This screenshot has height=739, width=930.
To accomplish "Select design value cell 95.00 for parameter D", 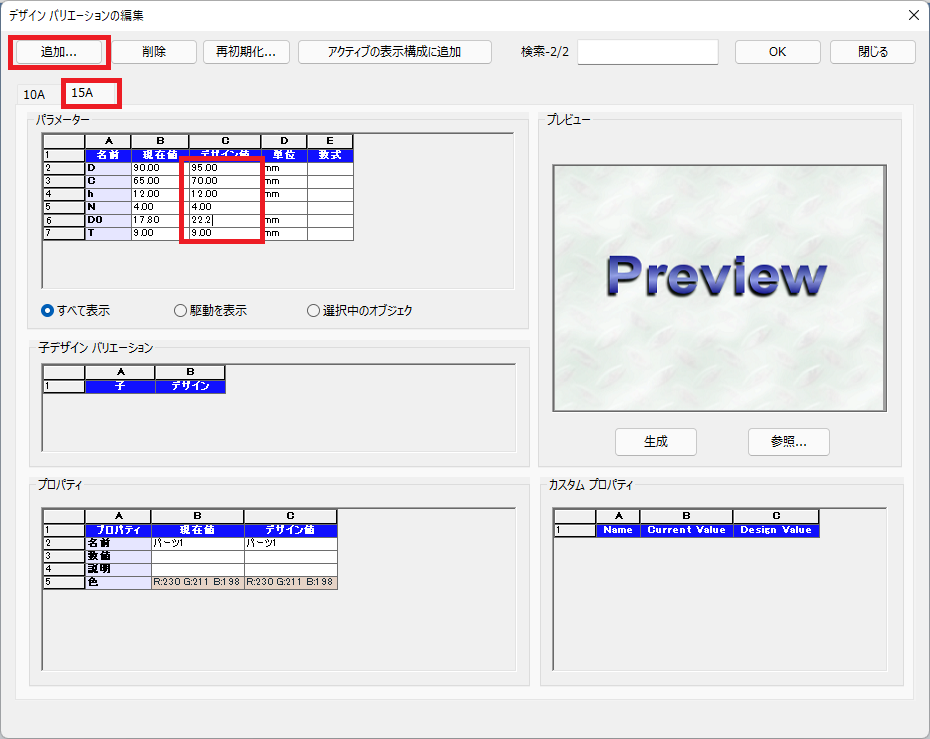I will (x=224, y=168).
